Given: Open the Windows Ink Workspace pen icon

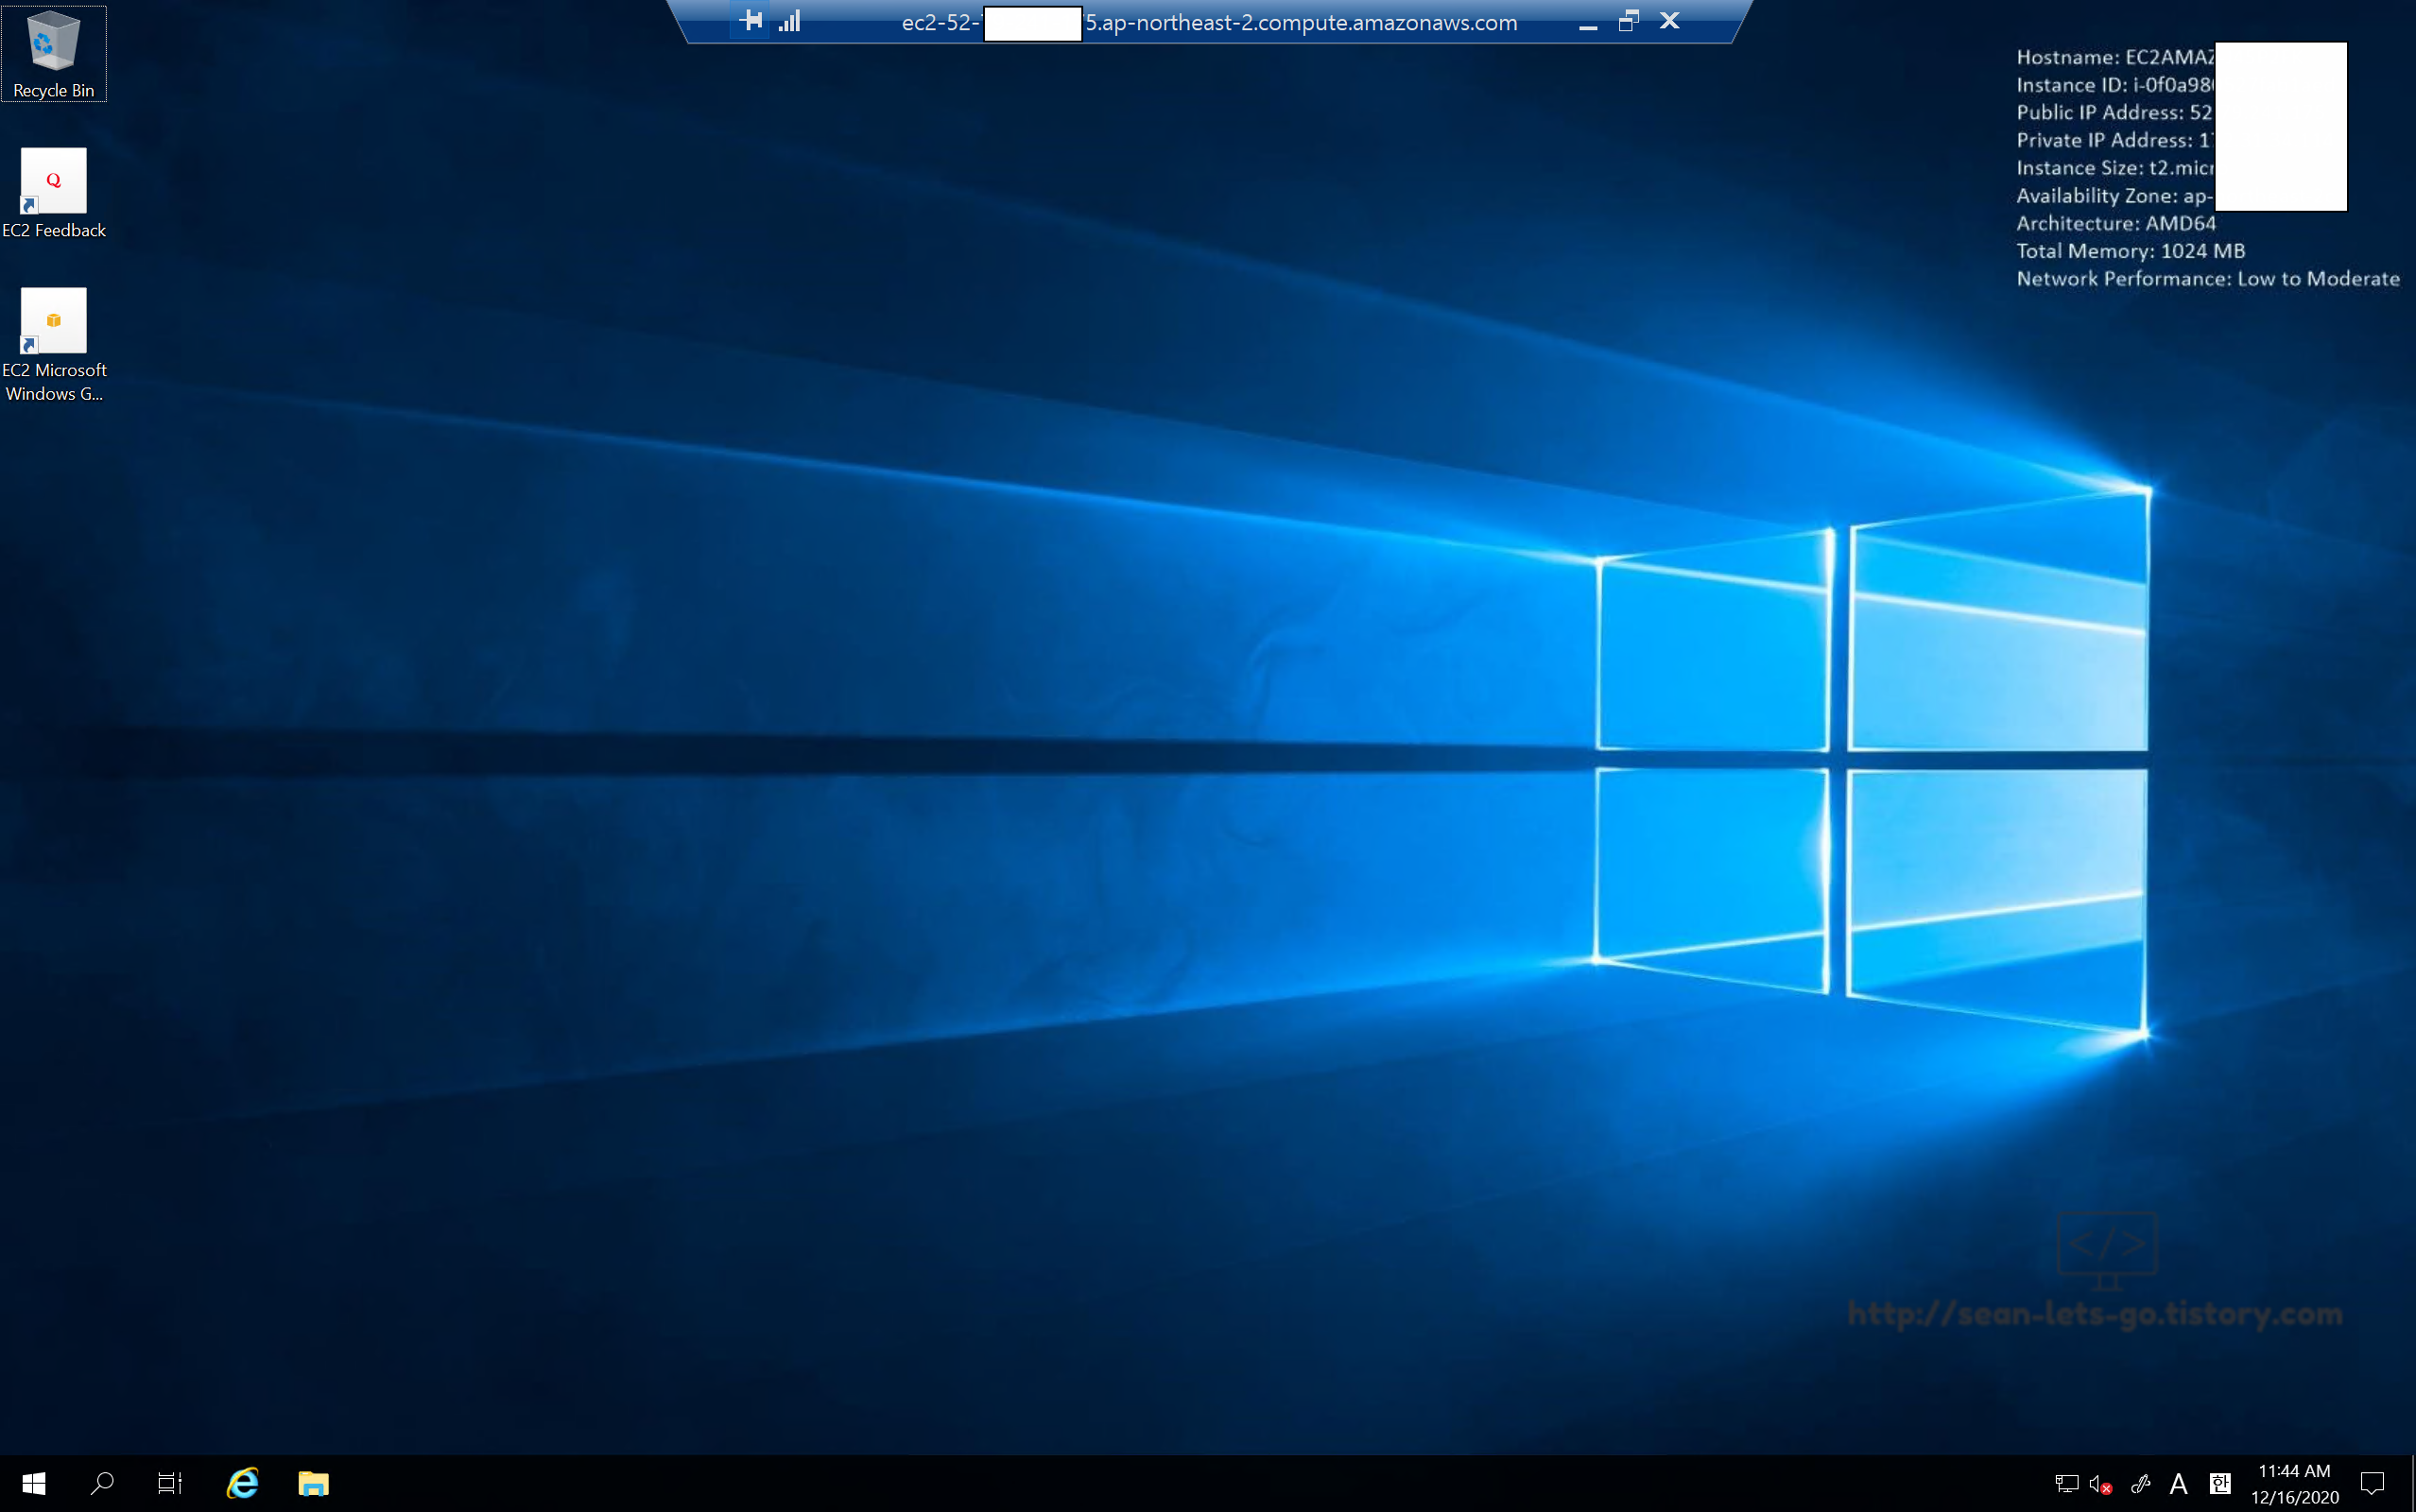Looking at the screenshot, I should tap(2140, 1484).
